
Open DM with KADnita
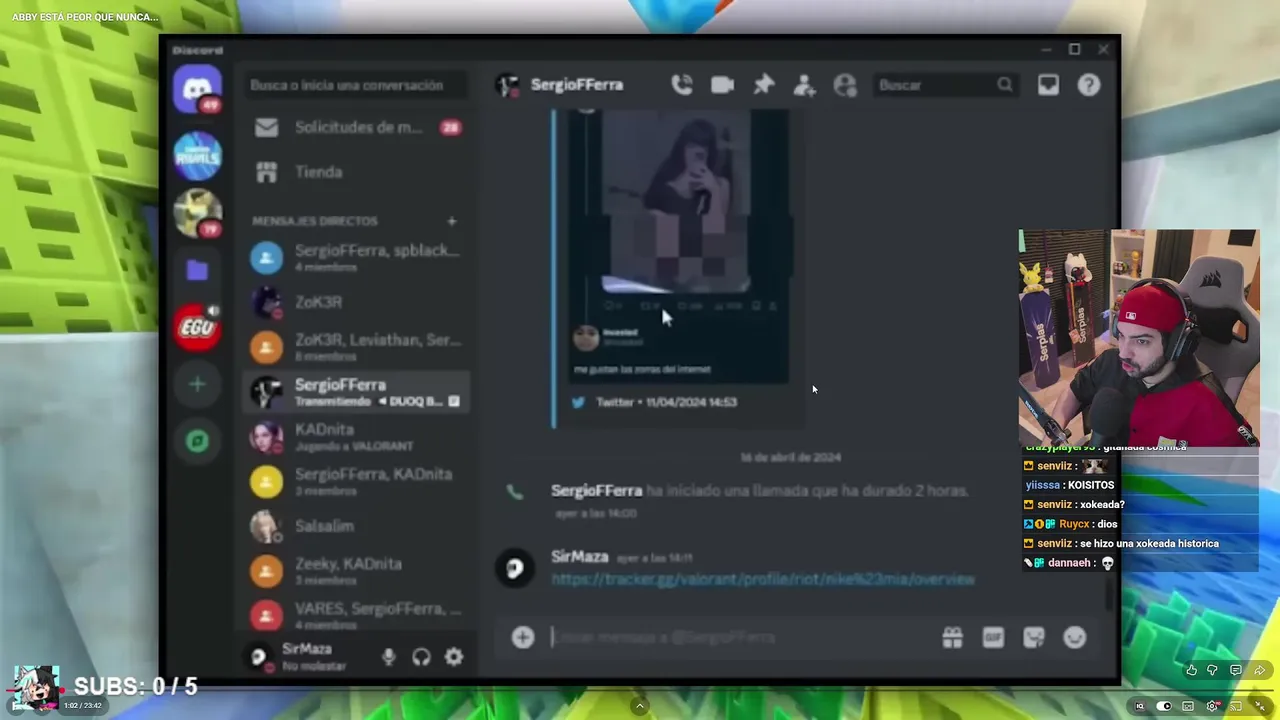point(356,436)
